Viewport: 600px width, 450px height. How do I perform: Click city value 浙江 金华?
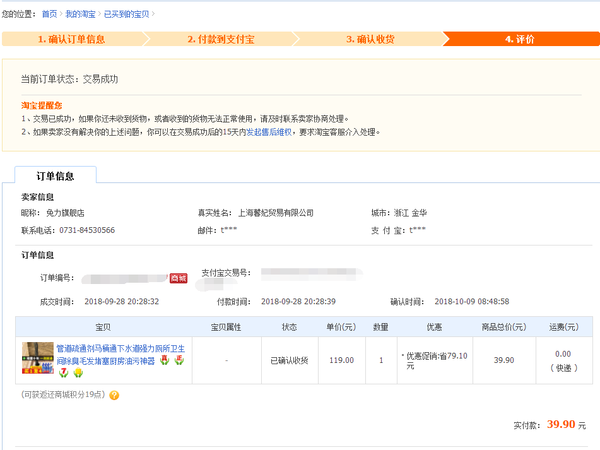[411, 213]
